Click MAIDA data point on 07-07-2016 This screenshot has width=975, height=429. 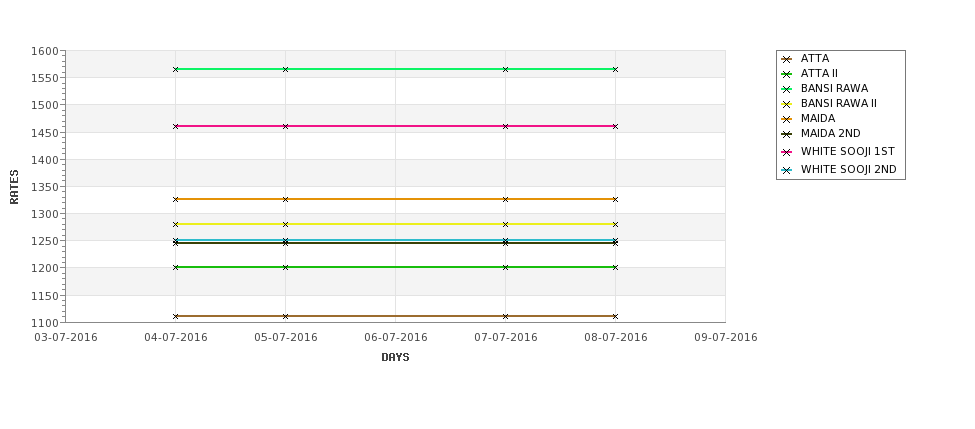(x=506, y=199)
